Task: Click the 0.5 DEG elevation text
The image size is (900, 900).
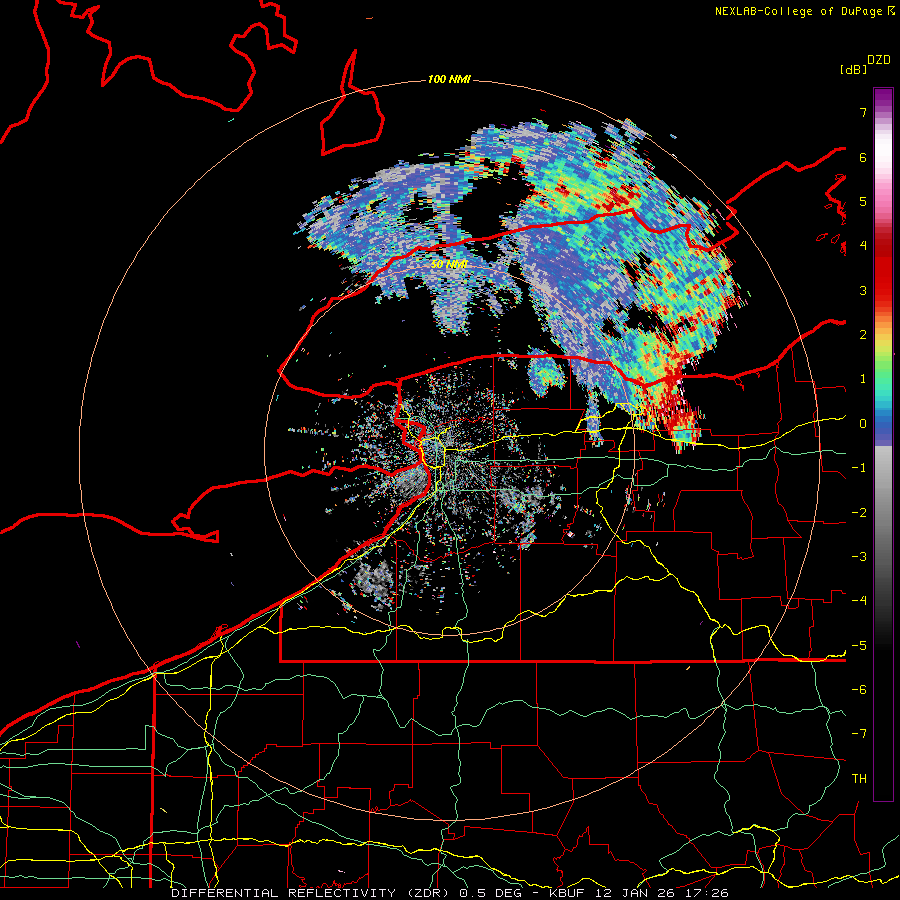Action: coord(491,893)
